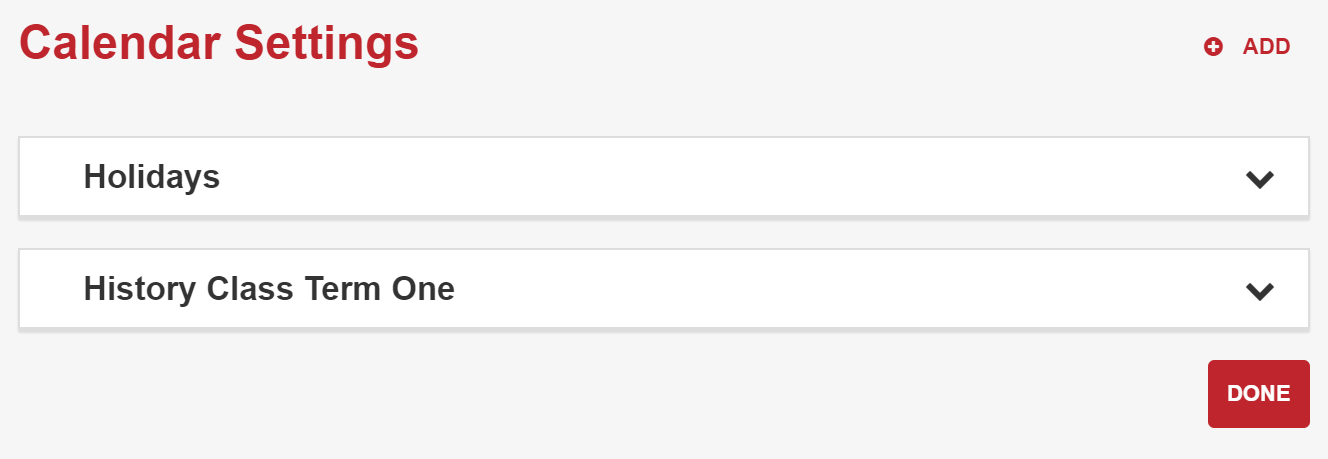Click the word Settings in page title
The image size is (1328, 459).
[326, 44]
